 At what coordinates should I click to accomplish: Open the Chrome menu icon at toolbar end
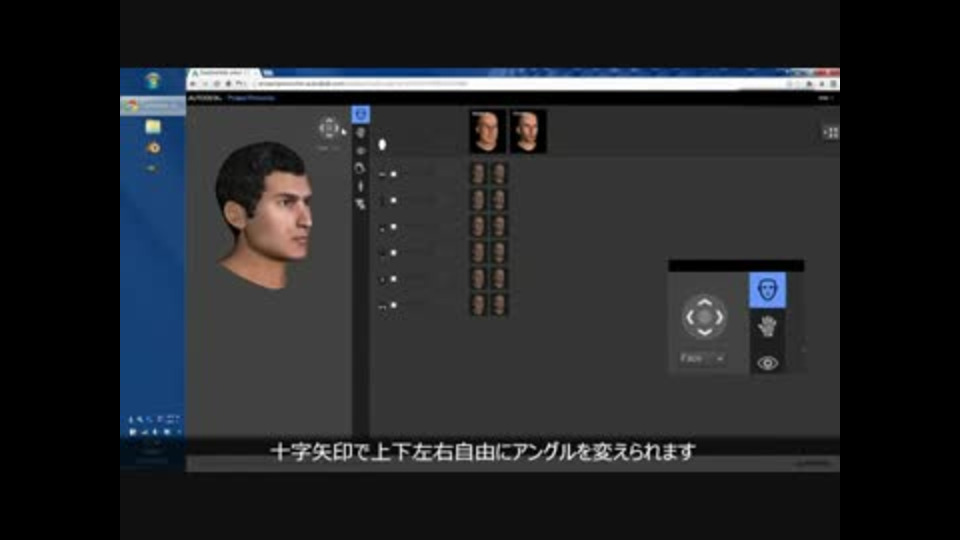(x=833, y=84)
